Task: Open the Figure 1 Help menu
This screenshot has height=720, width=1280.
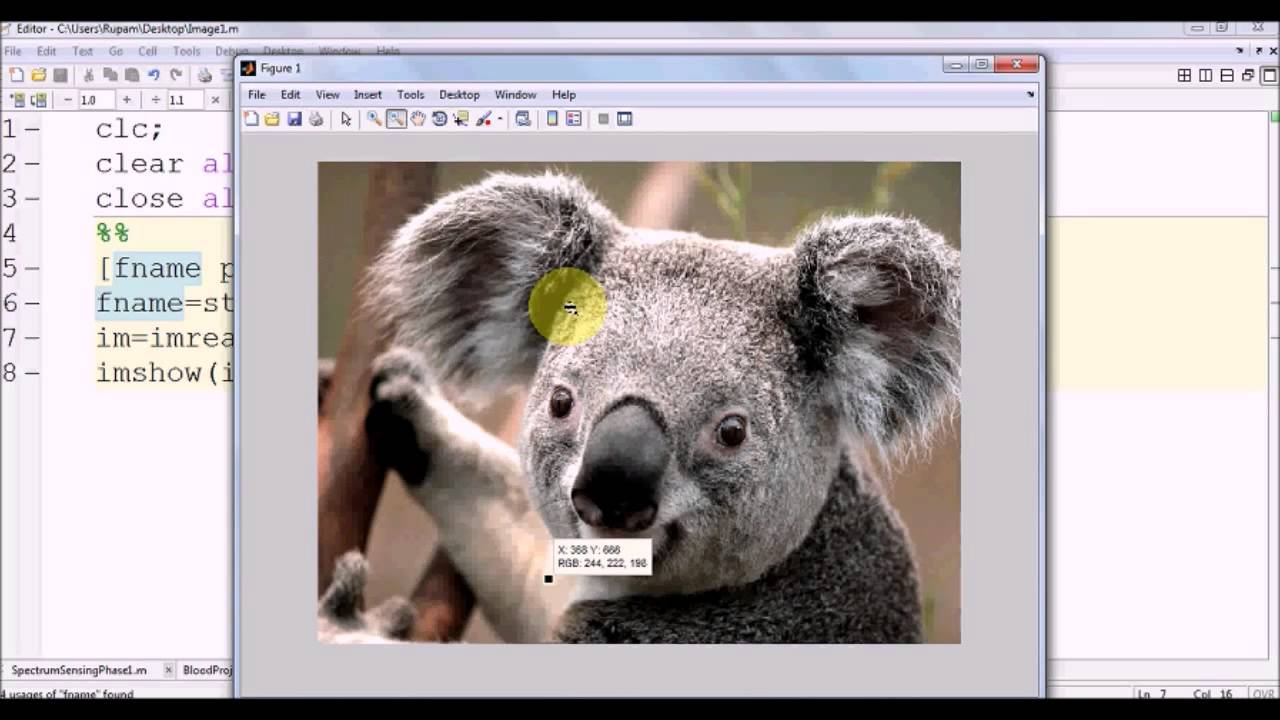Action: click(564, 94)
